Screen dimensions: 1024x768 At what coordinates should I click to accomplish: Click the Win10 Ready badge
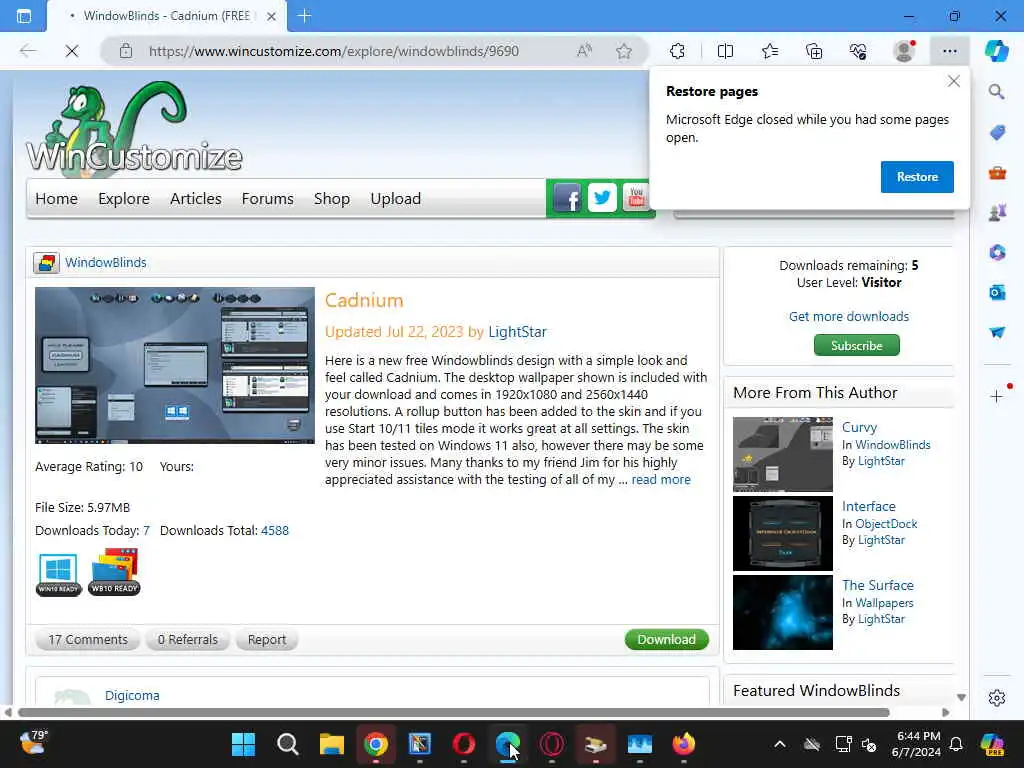[58, 573]
